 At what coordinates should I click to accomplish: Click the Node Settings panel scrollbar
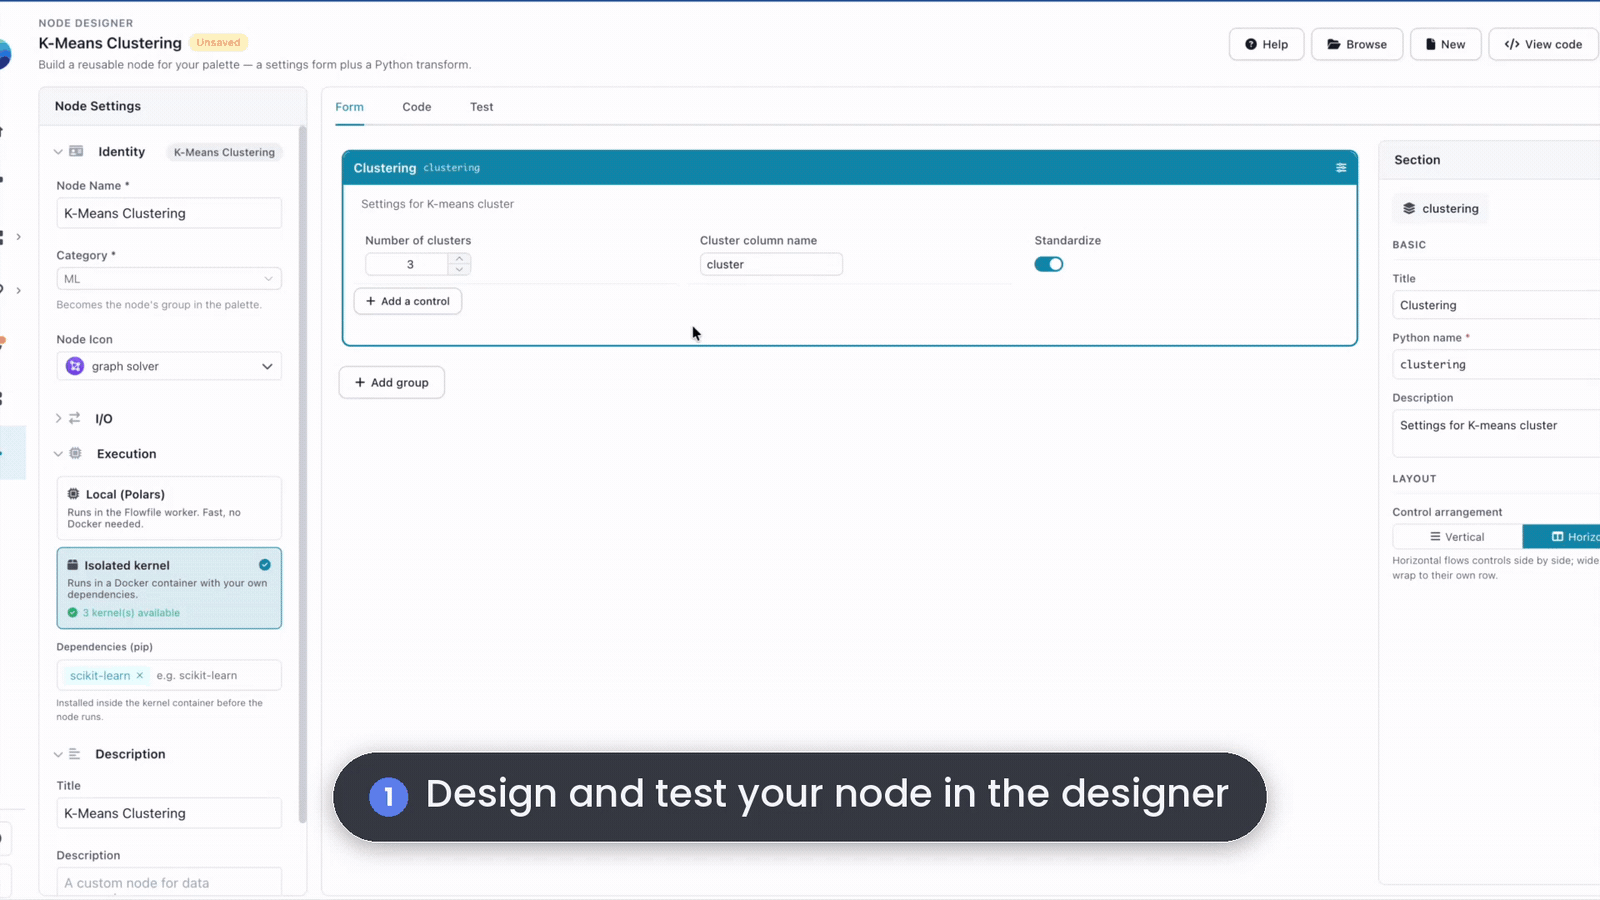click(303, 475)
